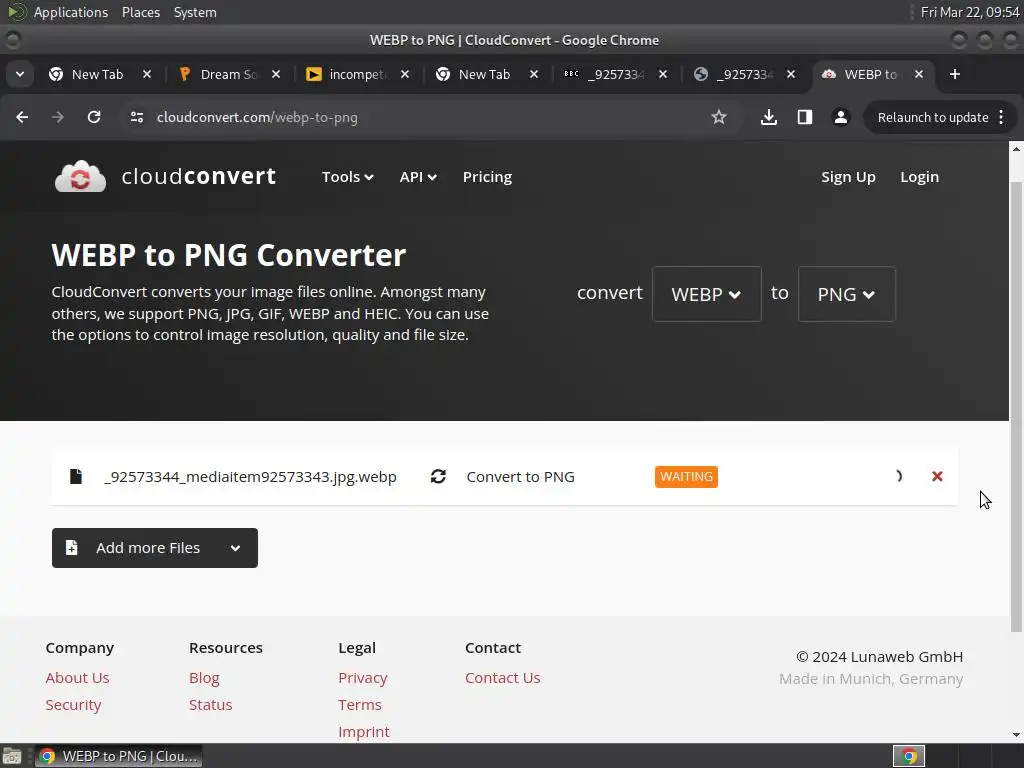Click Sign Up link
This screenshot has width=1024, height=768.
pos(848,177)
